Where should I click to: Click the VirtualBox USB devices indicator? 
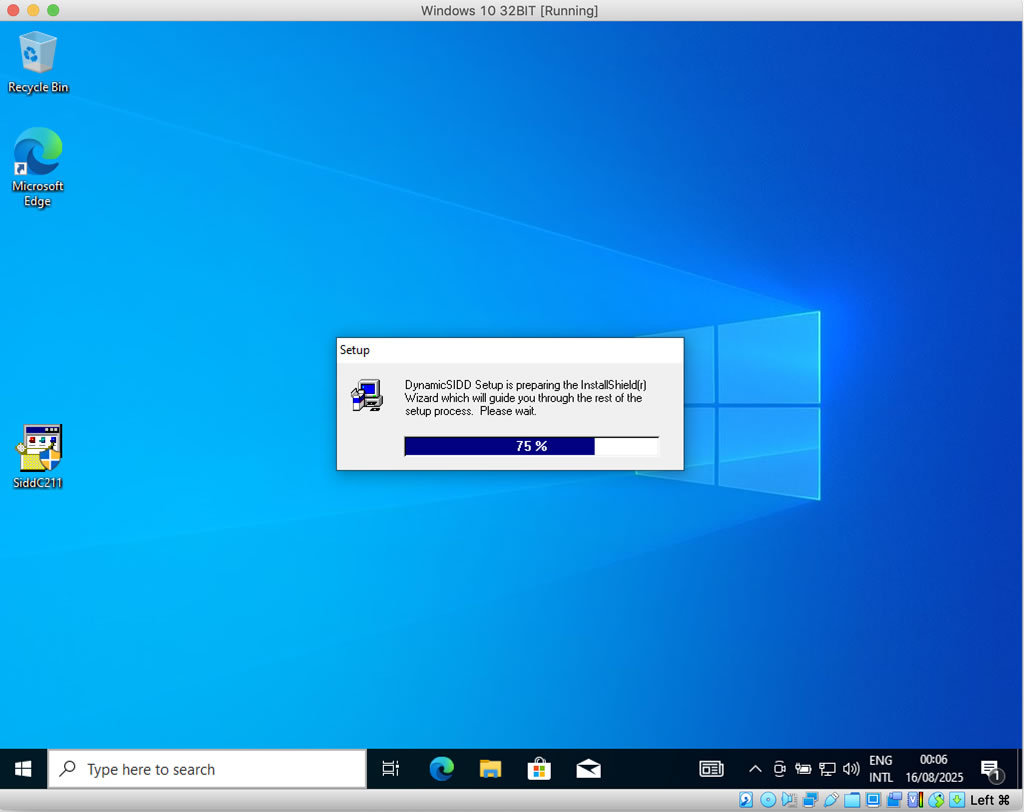pos(831,800)
